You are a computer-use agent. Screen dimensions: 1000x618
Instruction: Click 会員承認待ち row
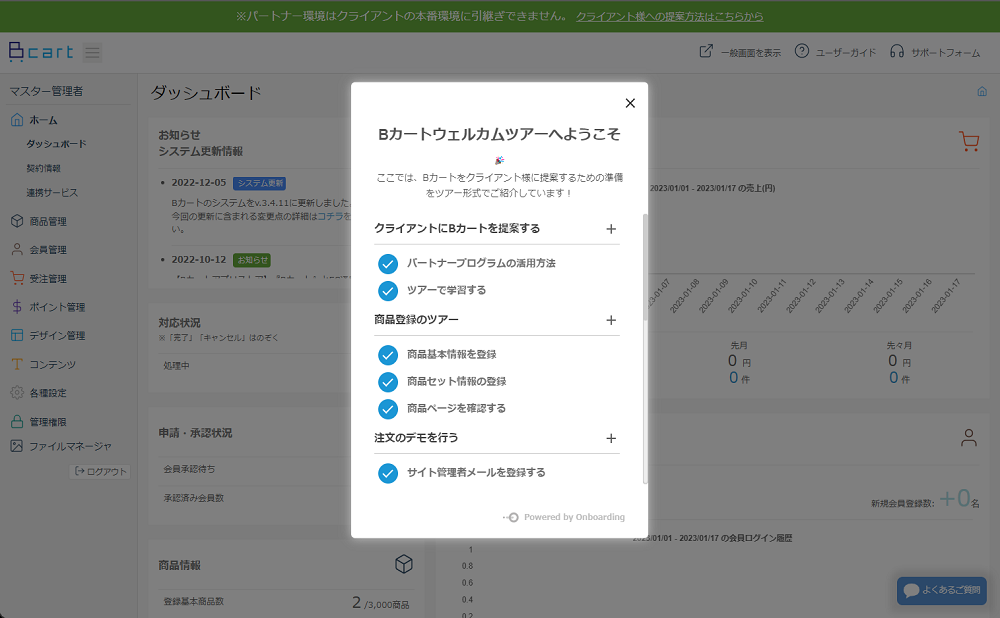[x=255, y=469]
